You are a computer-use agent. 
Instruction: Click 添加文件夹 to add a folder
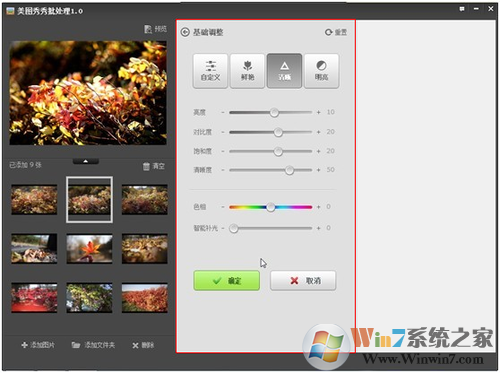pyautogui.click(x=93, y=345)
